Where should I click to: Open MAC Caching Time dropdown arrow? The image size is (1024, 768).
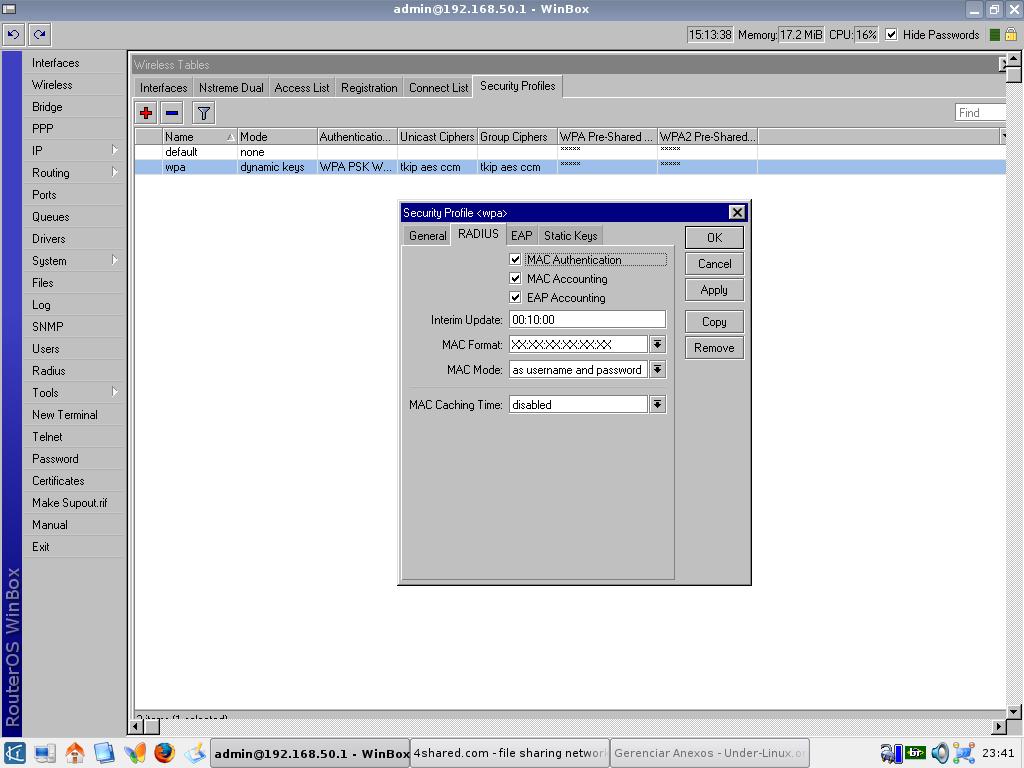point(658,404)
